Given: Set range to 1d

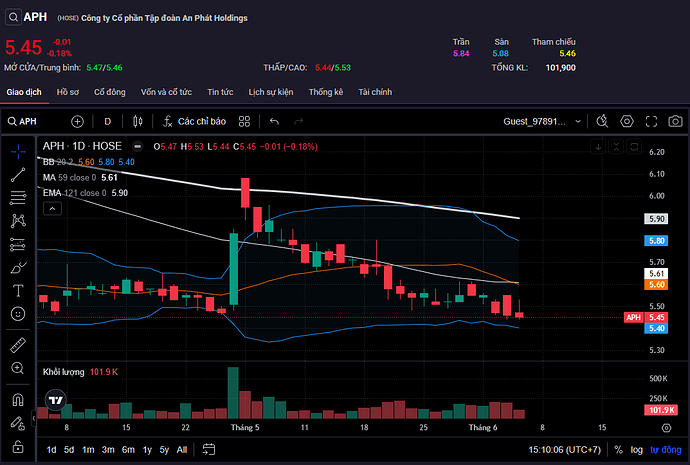Looking at the screenshot, I should (51, 450).
